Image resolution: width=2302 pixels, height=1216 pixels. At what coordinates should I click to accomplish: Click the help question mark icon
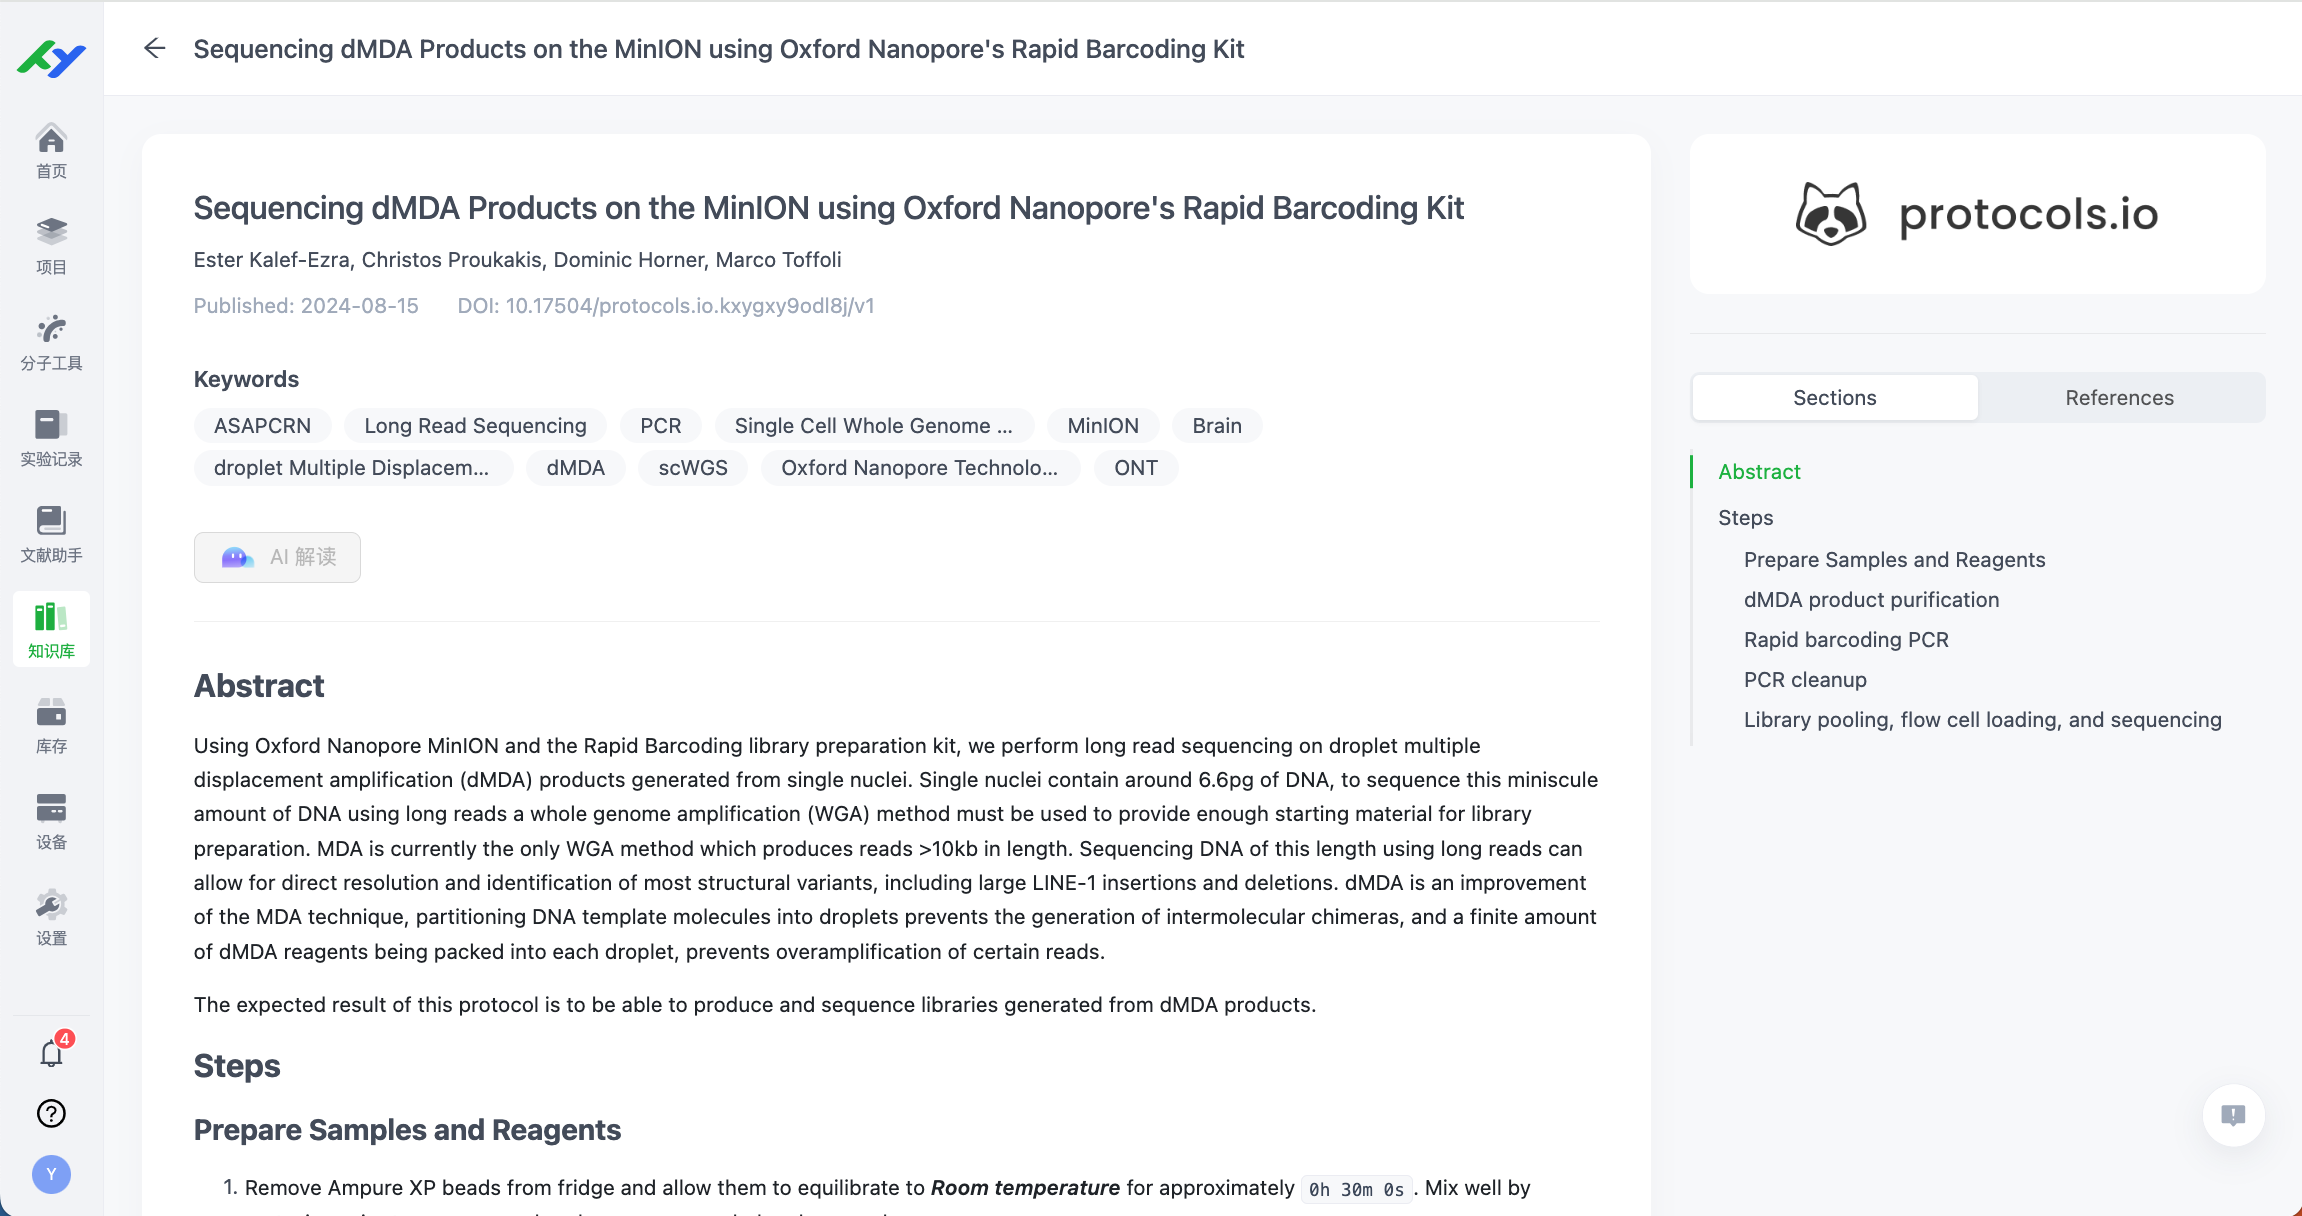pyautogui.click(x=51, y=1113)
